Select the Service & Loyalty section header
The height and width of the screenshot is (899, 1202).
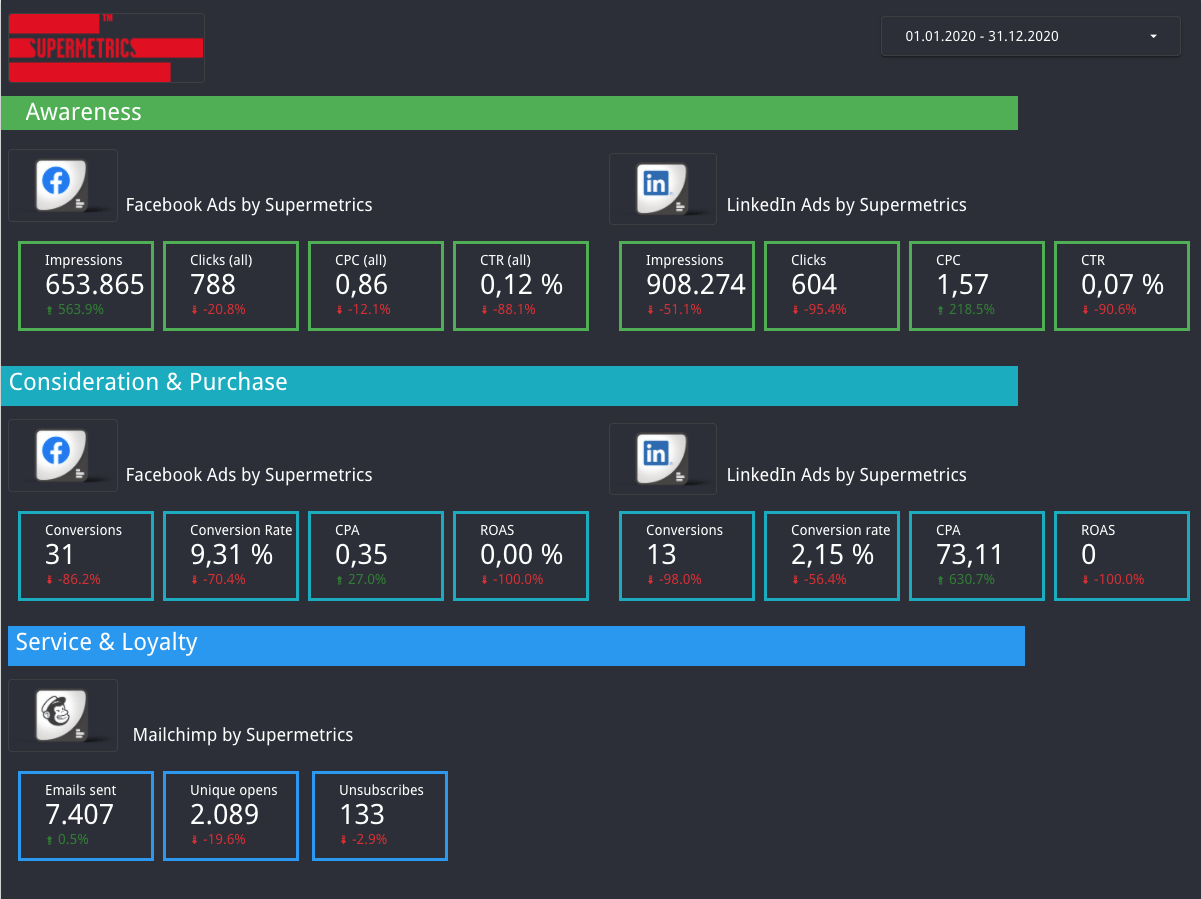516,645
